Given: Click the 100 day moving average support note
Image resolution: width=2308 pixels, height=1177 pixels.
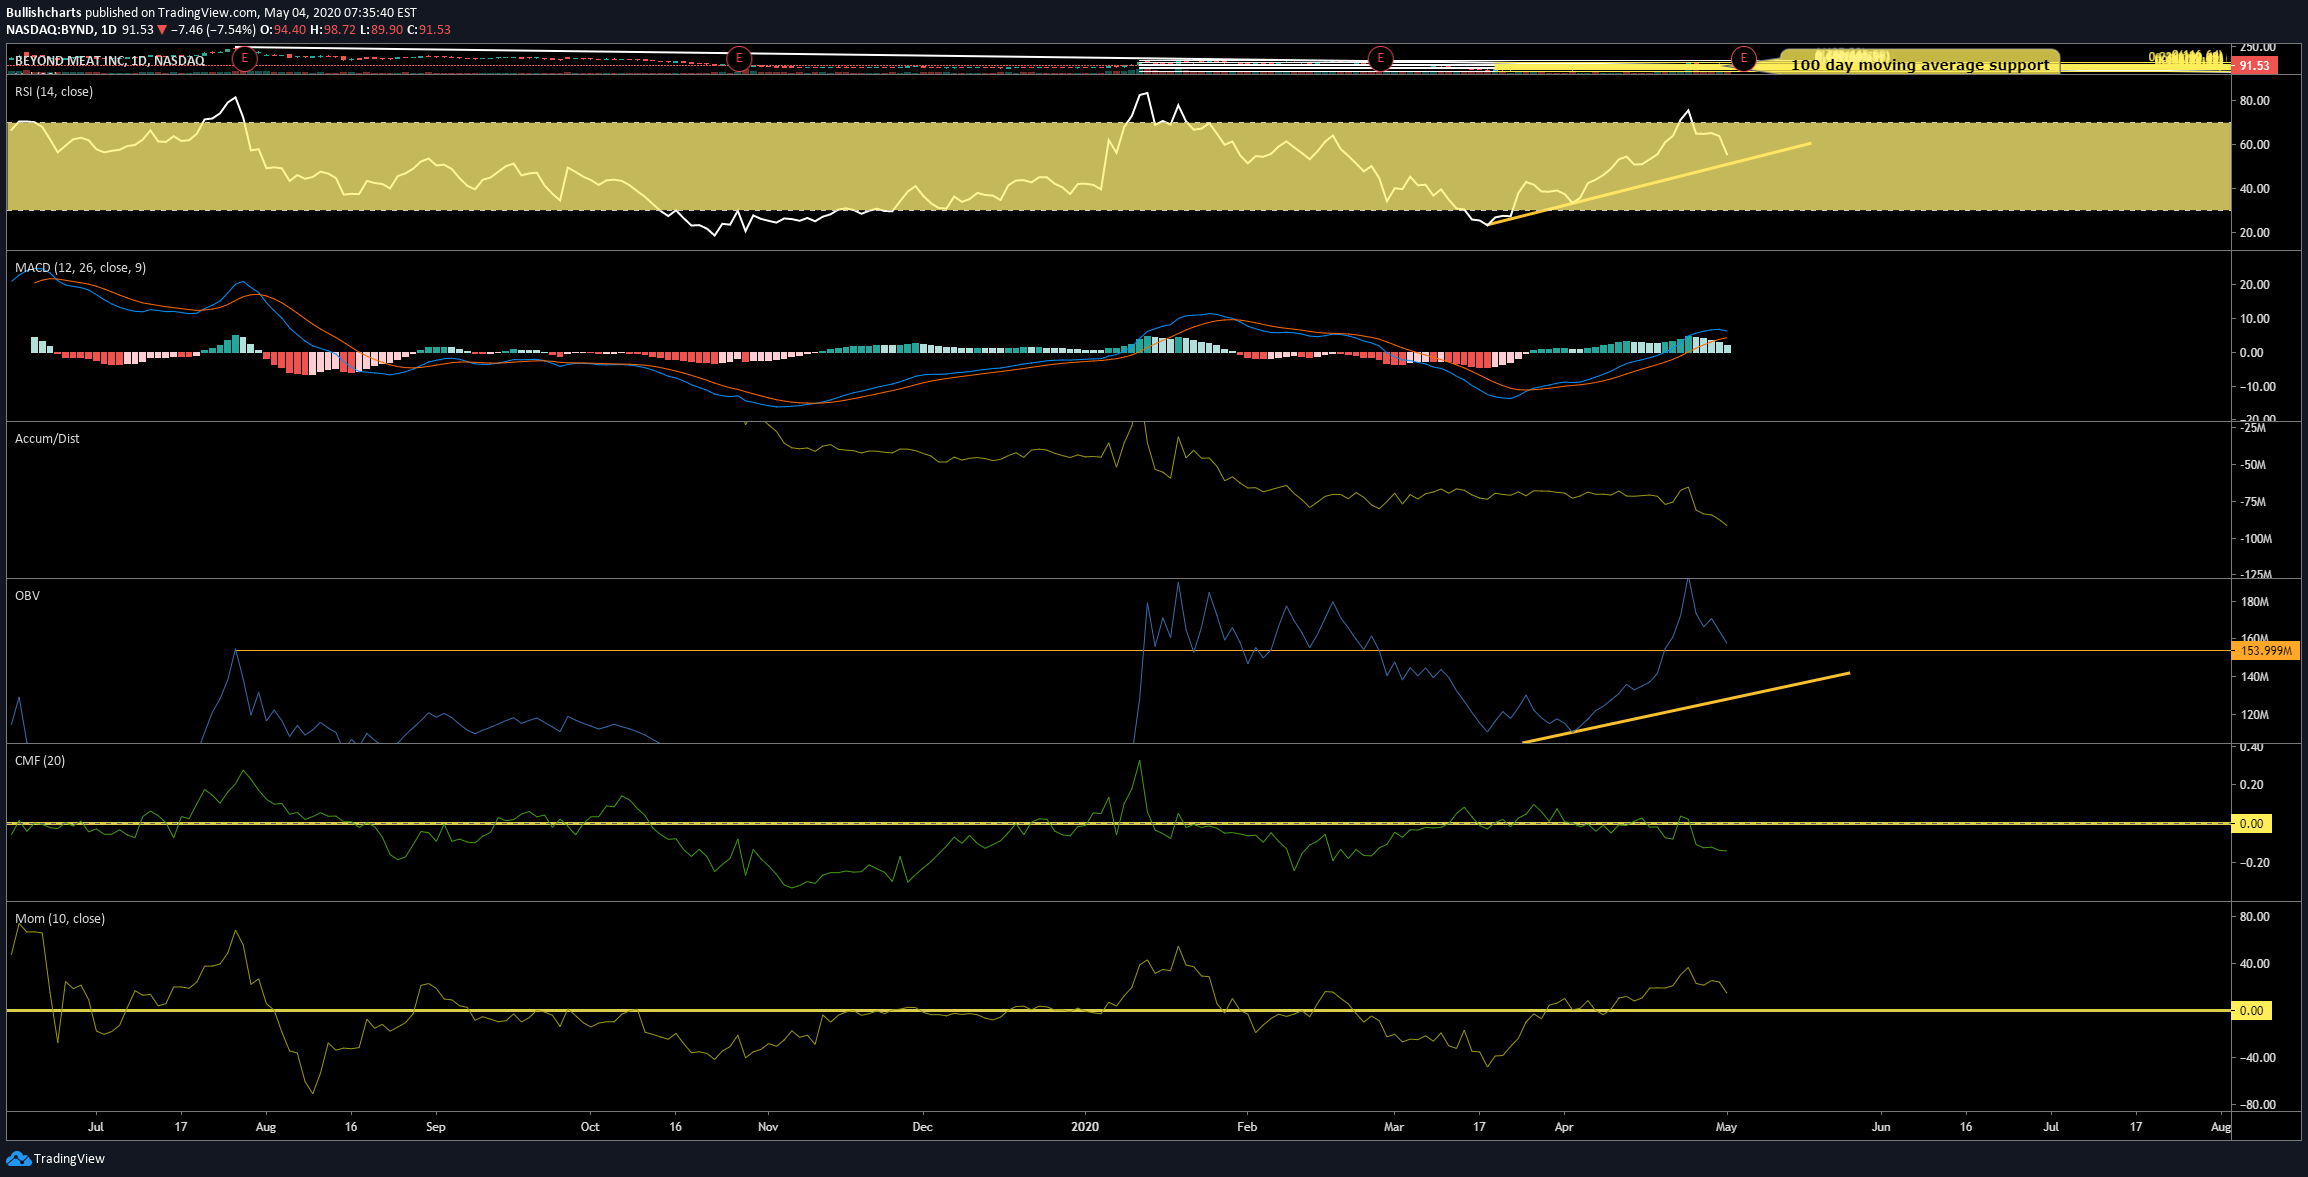Looking at the screenshot, I should click(1920, 65).
